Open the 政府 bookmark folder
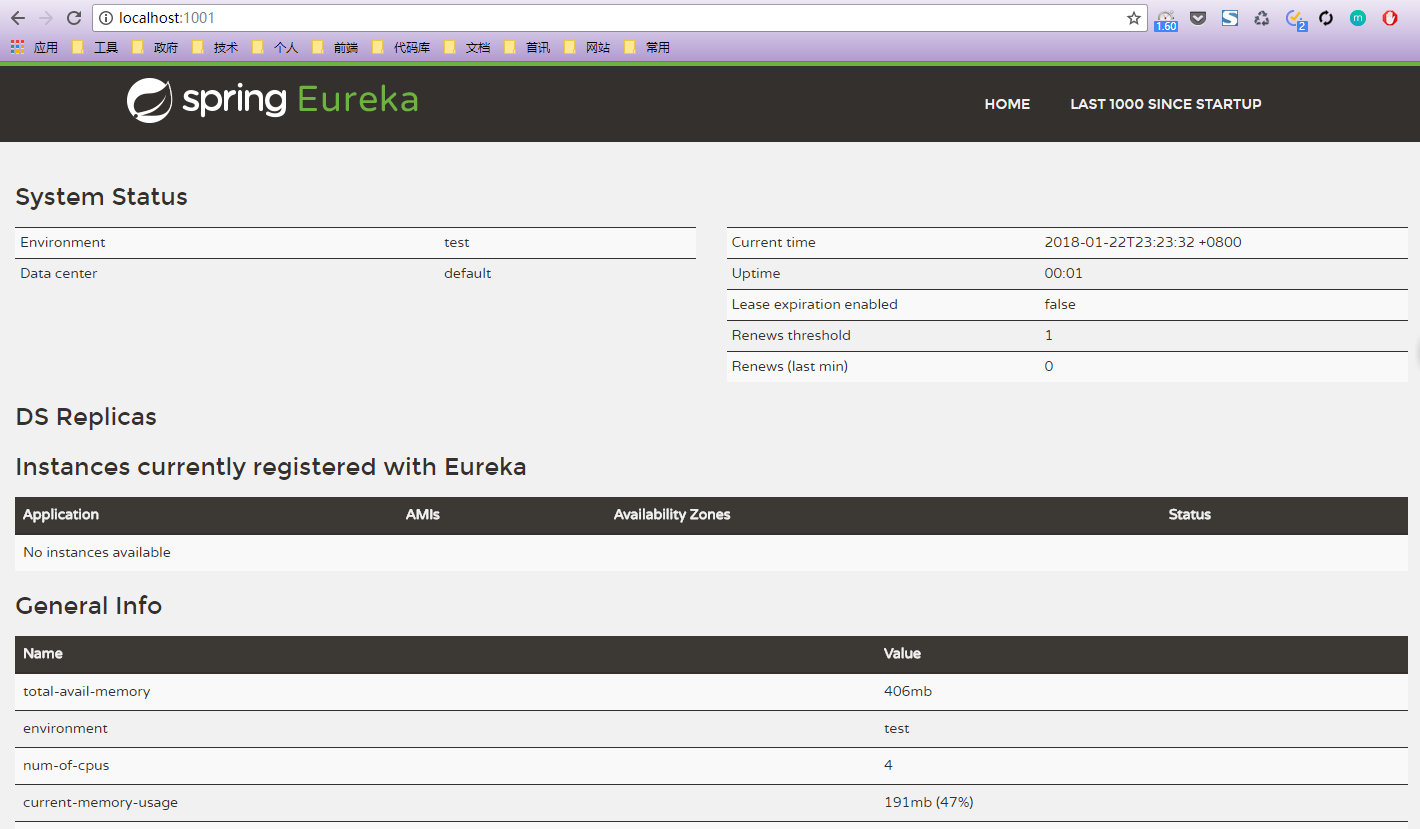 click(155, 47)
